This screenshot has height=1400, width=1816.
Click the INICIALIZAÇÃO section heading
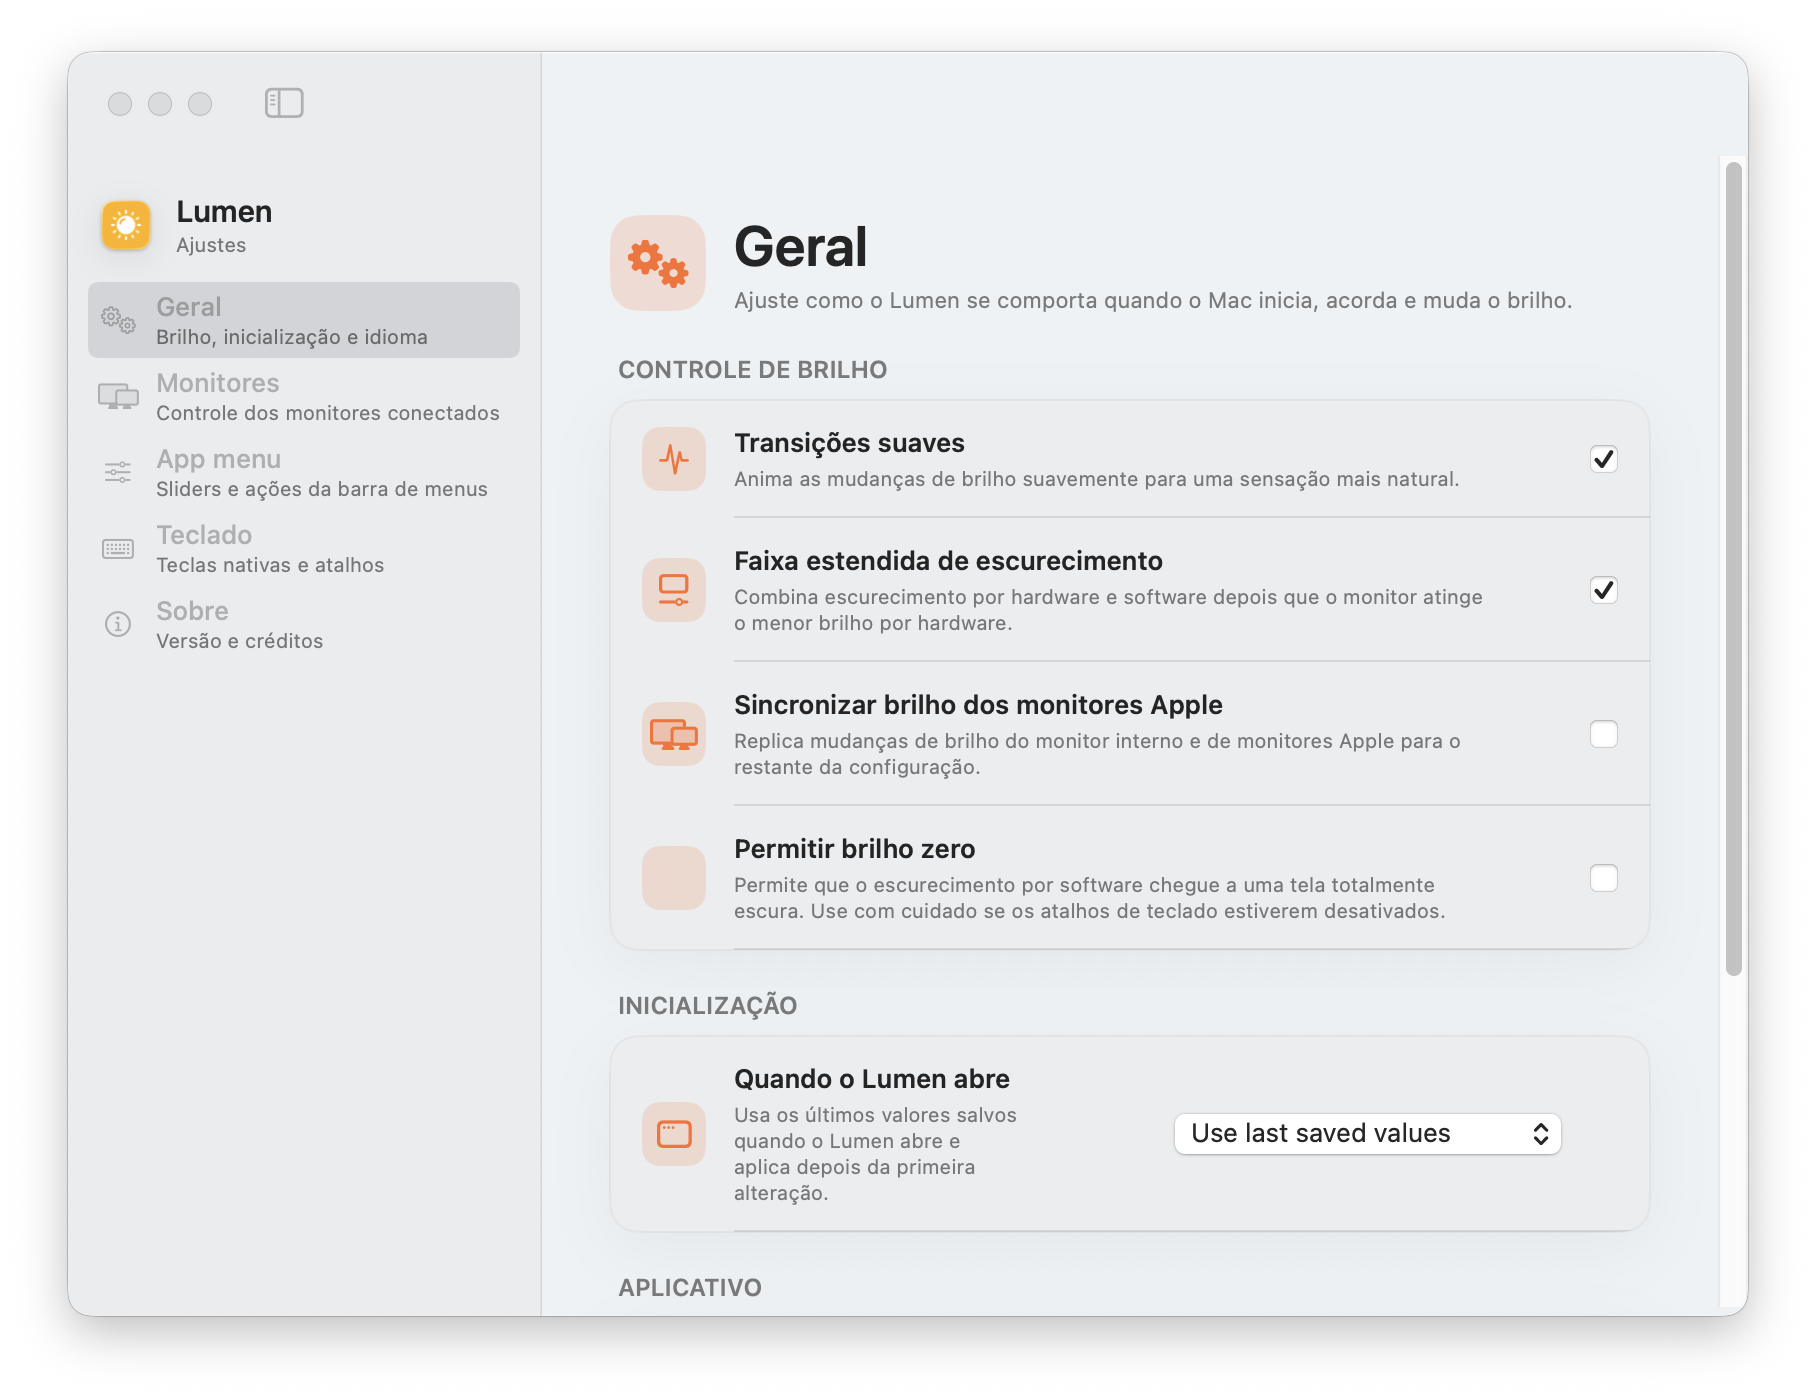coord(707,1005)
